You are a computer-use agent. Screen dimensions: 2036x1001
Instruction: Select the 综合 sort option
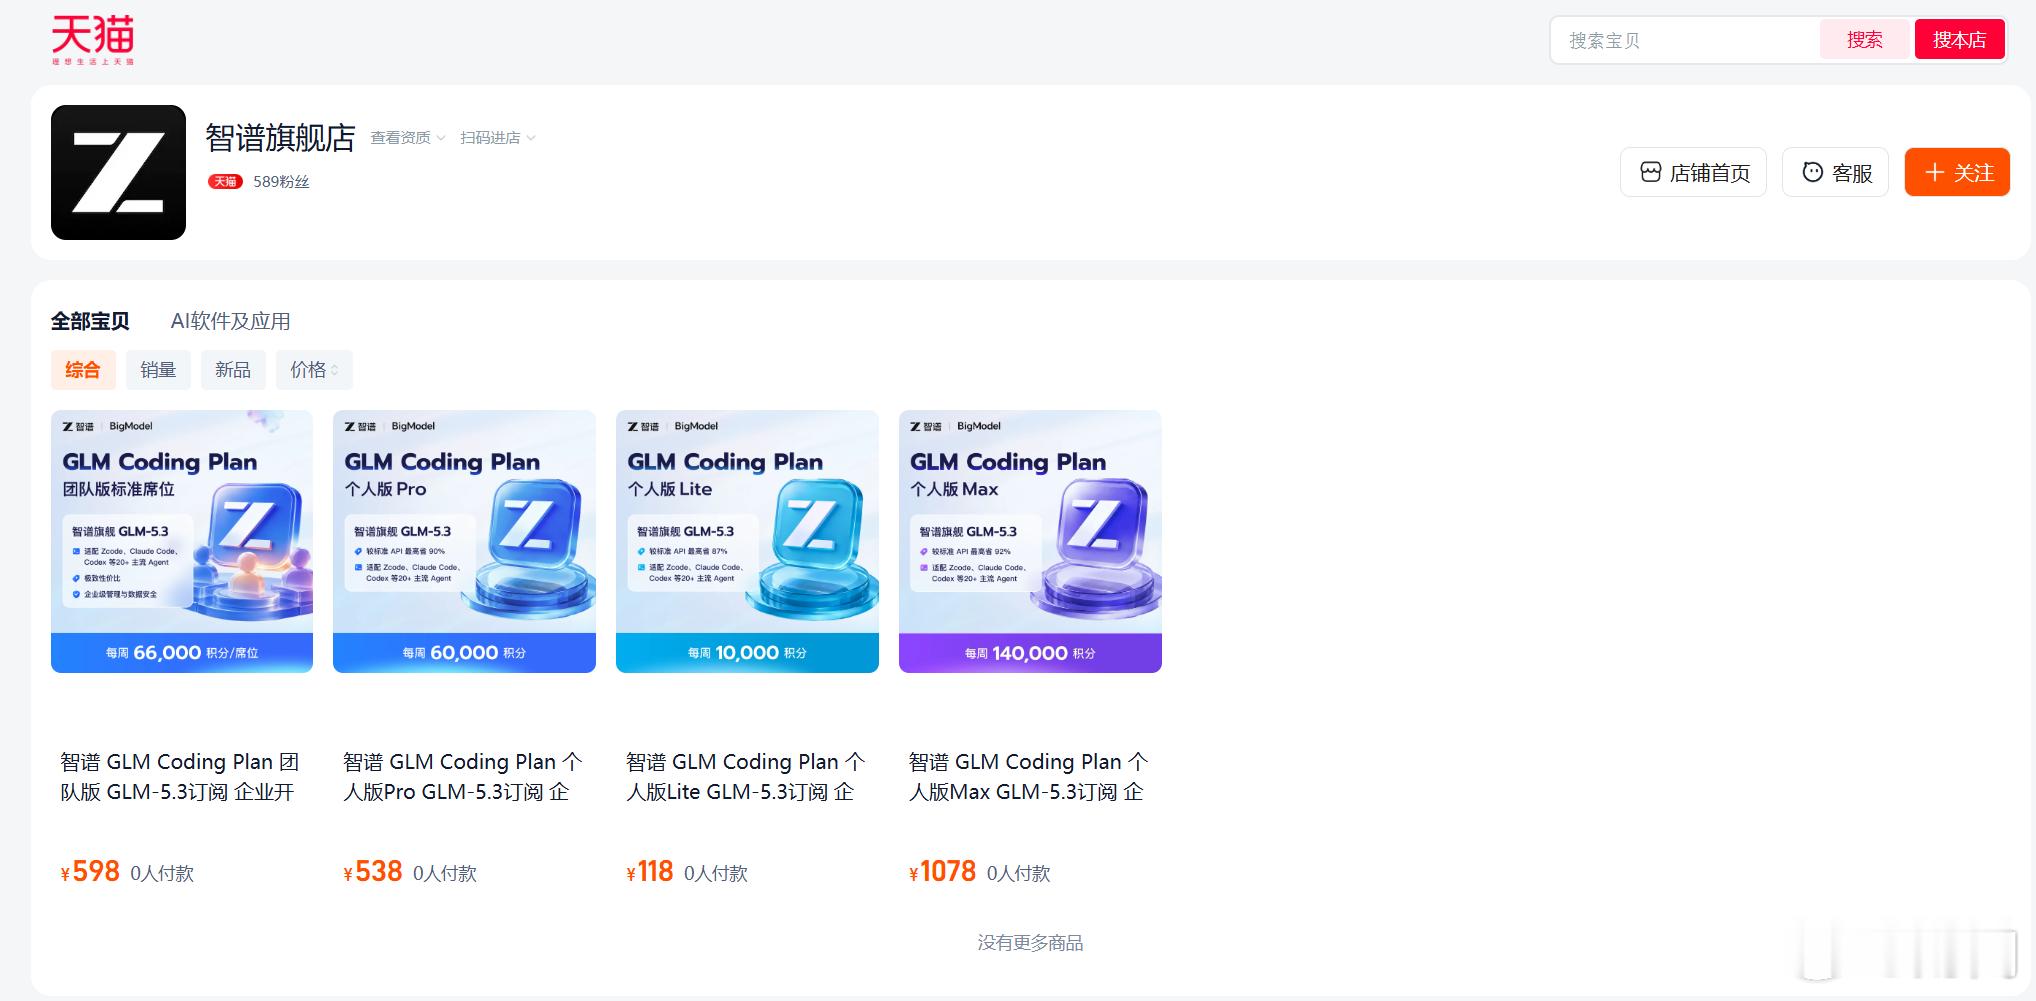(x=83, y=370)
